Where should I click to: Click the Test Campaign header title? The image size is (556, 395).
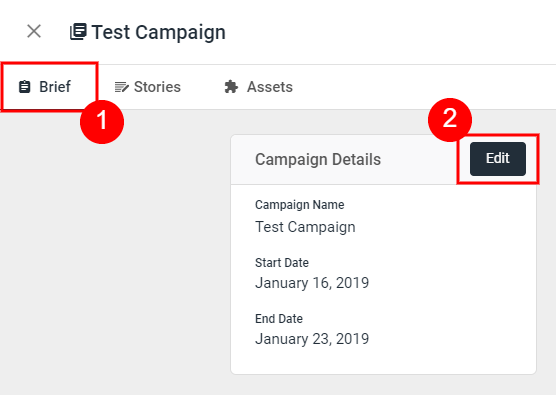click(x=159, y=32)
